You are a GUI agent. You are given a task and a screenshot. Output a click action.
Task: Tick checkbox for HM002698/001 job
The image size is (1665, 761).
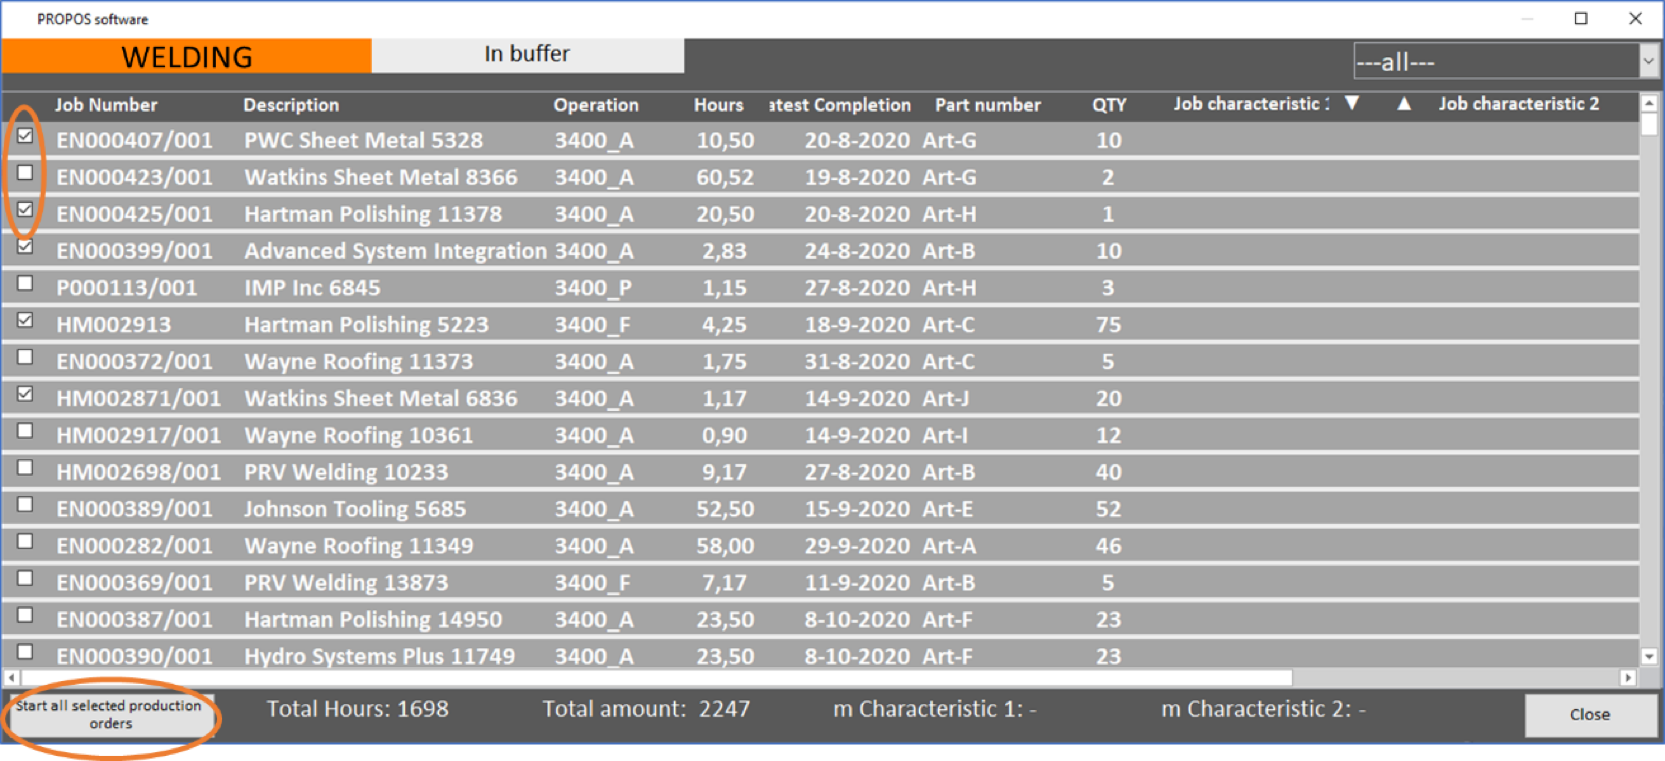(25, 468)
